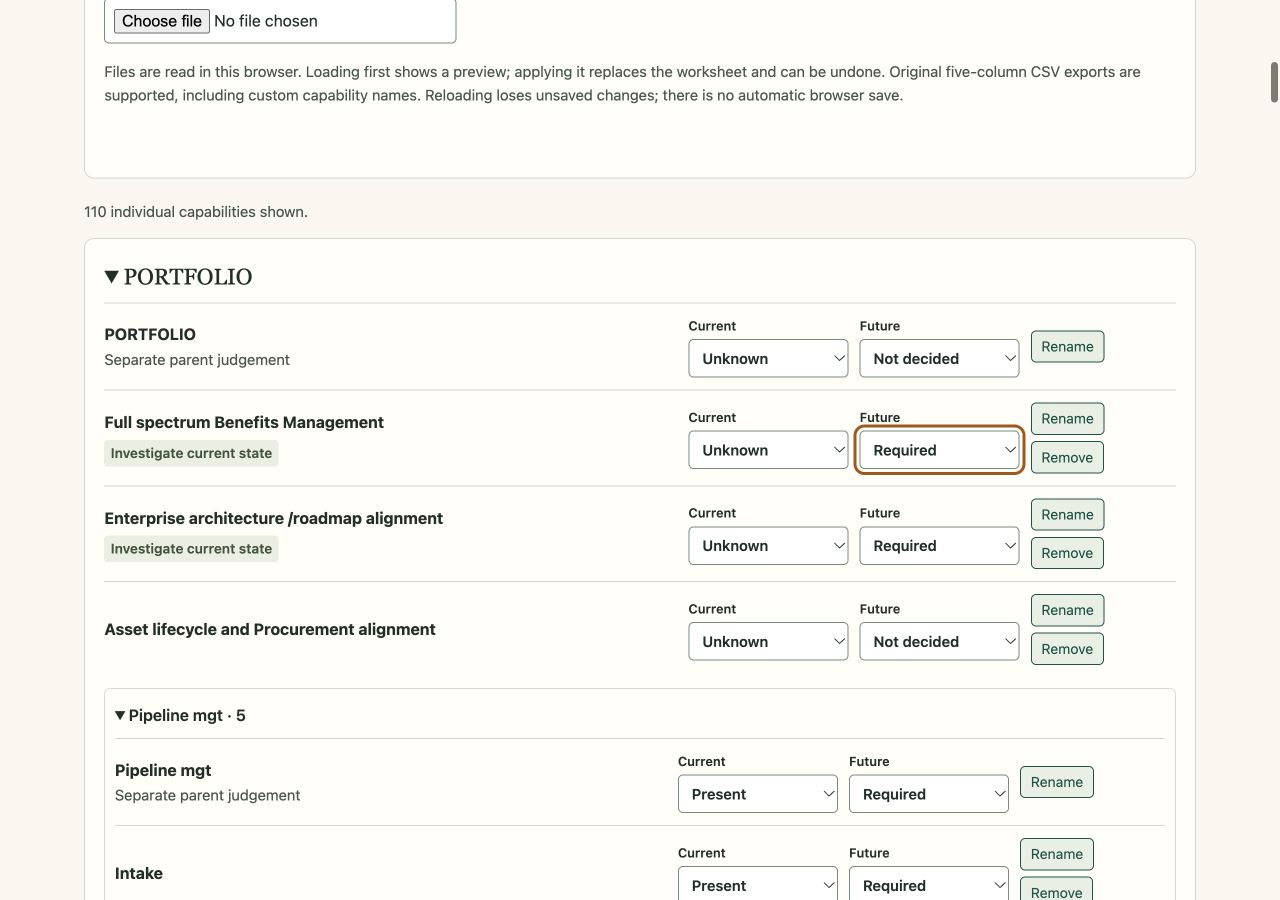1280x900 pixels.
Task: Click 'No file chosen' text
Action: (x=266, y=21)
